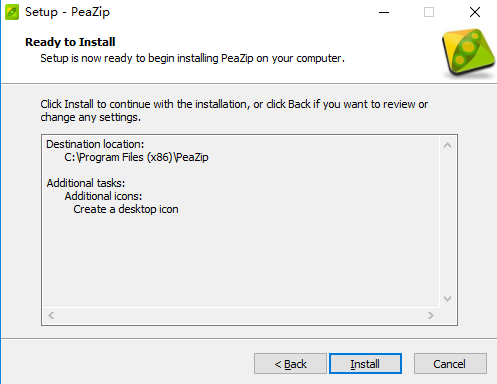Click the vertical scrollbar track in the summary box

[x=447, y=222]
